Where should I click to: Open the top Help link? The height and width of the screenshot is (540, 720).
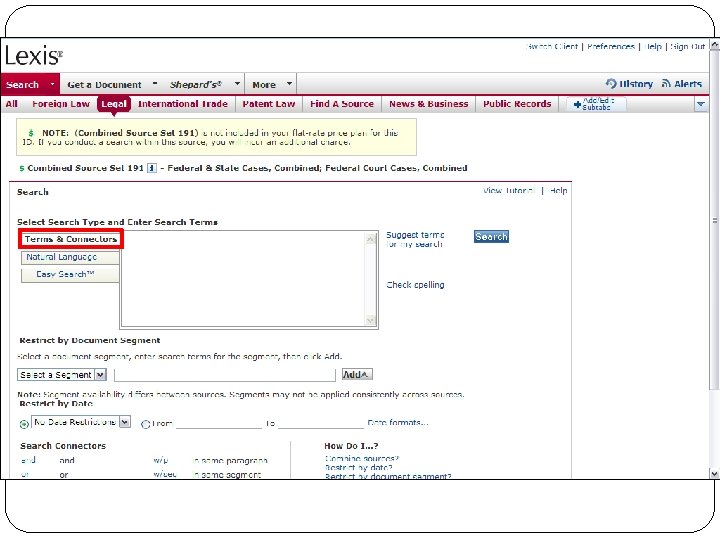[x=652, y=46]
